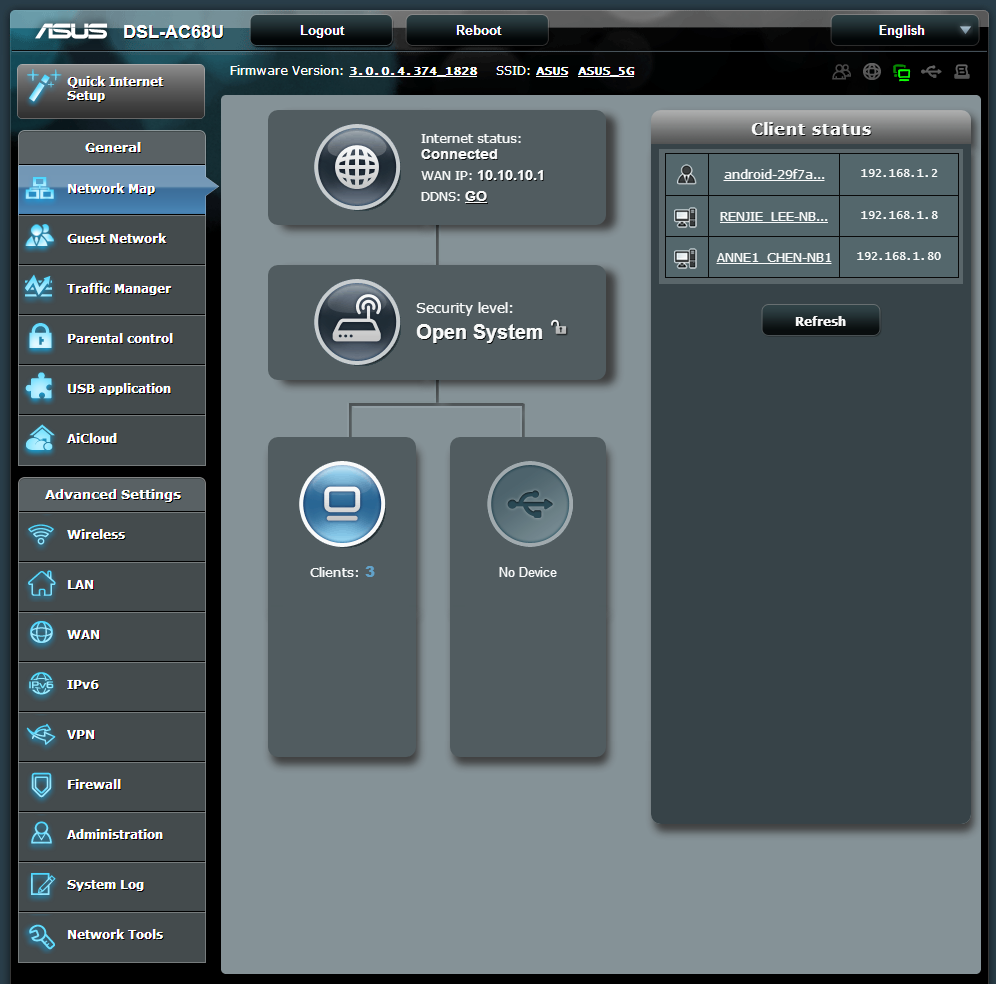Open Quick Internet Setup wizard
996x984 pixels.
coord(111,91)
